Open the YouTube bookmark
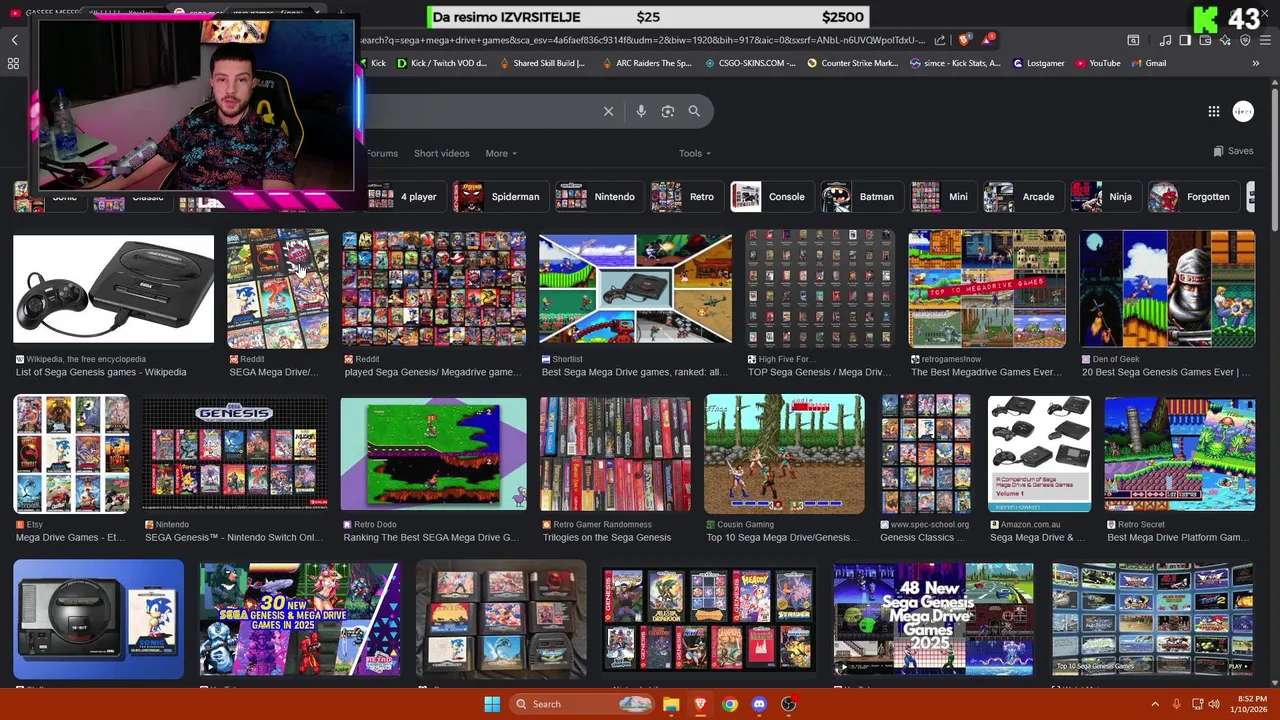This screenshot has height=720, width=1280. pos(1098,63)
